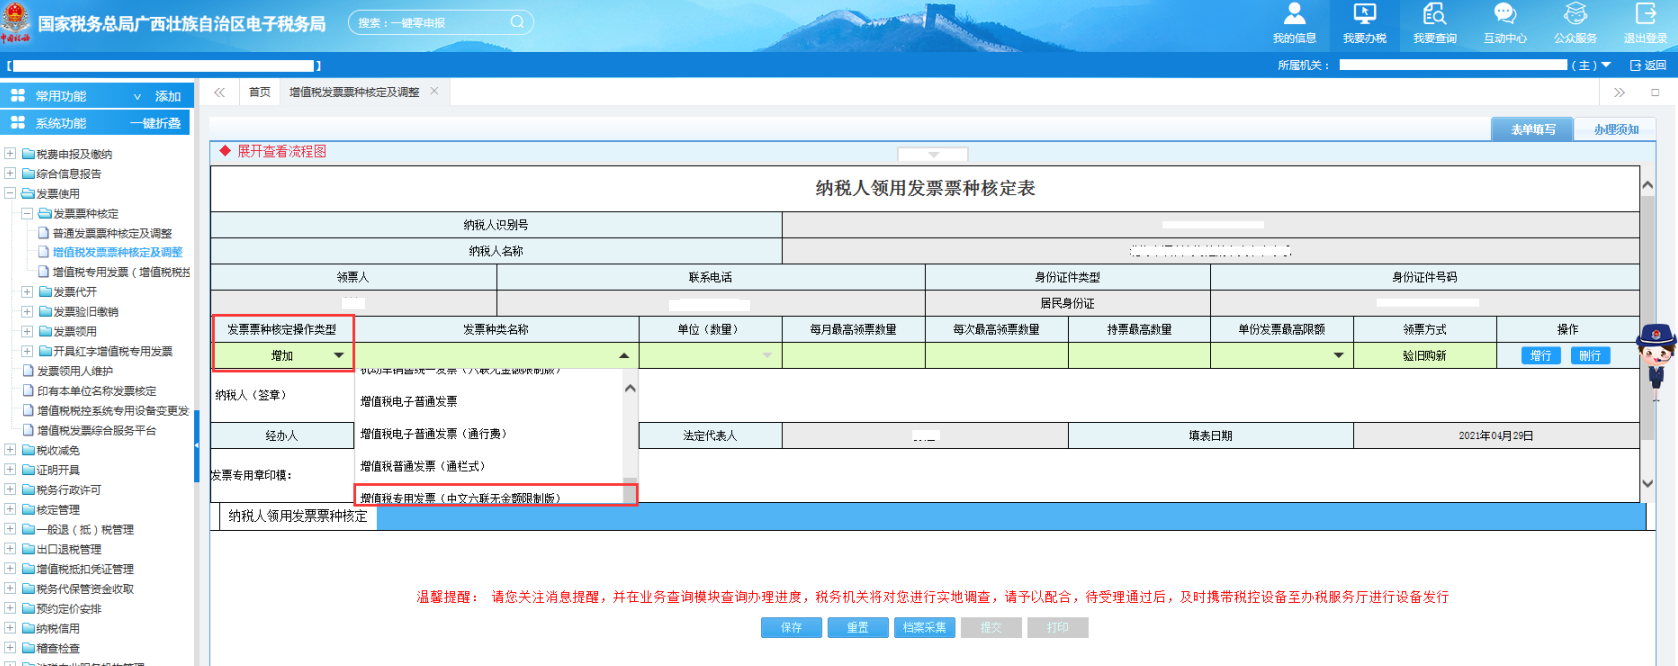Click the 增行 button
Viewport: 1678px width, 666px height.
click(1540, 356)
